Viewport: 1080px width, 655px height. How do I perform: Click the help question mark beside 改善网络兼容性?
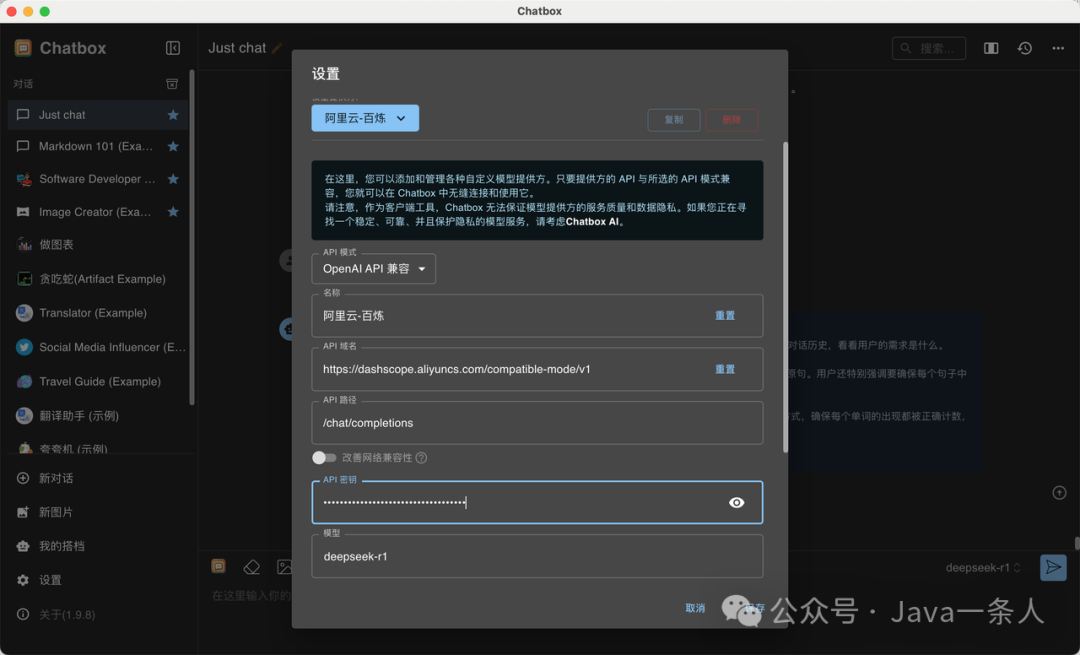tap(421, 458)
